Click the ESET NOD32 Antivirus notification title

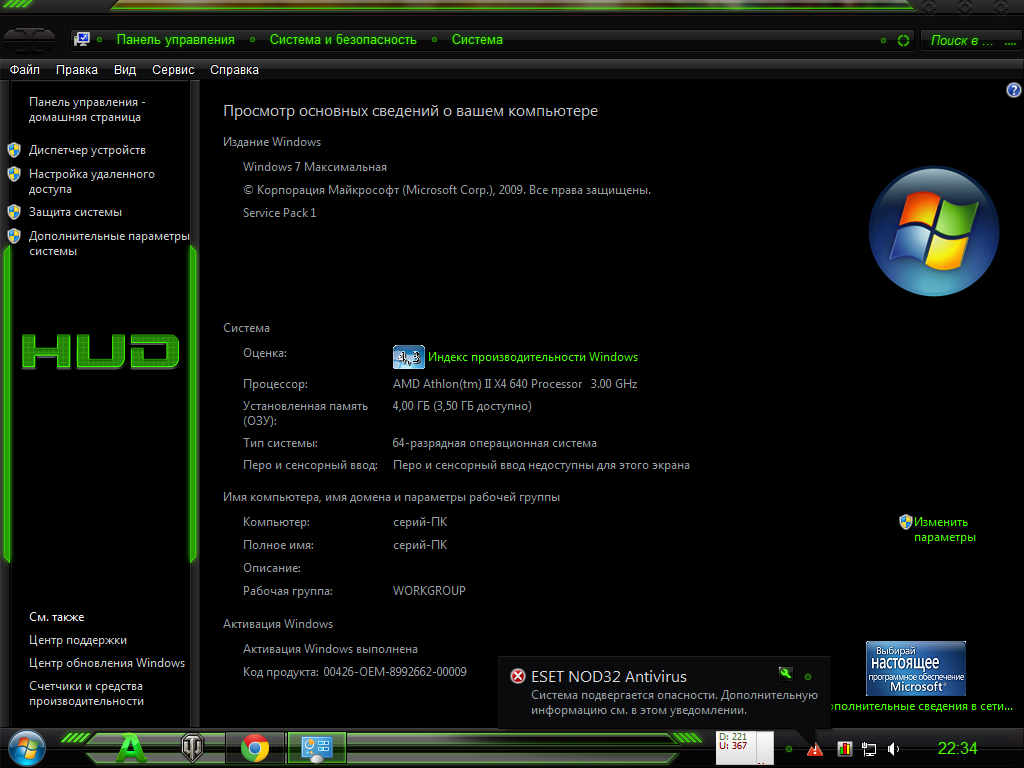(609, 677)
